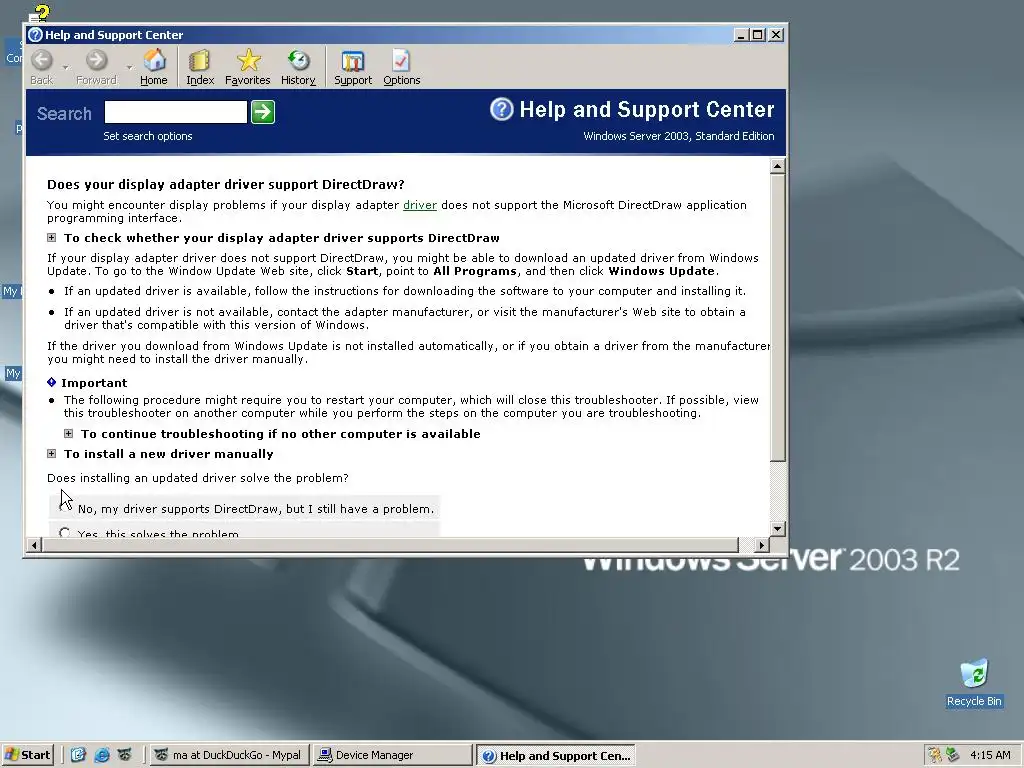
Task: Select Help and Support Center taskbar button
Action: (x=556, y=755)
